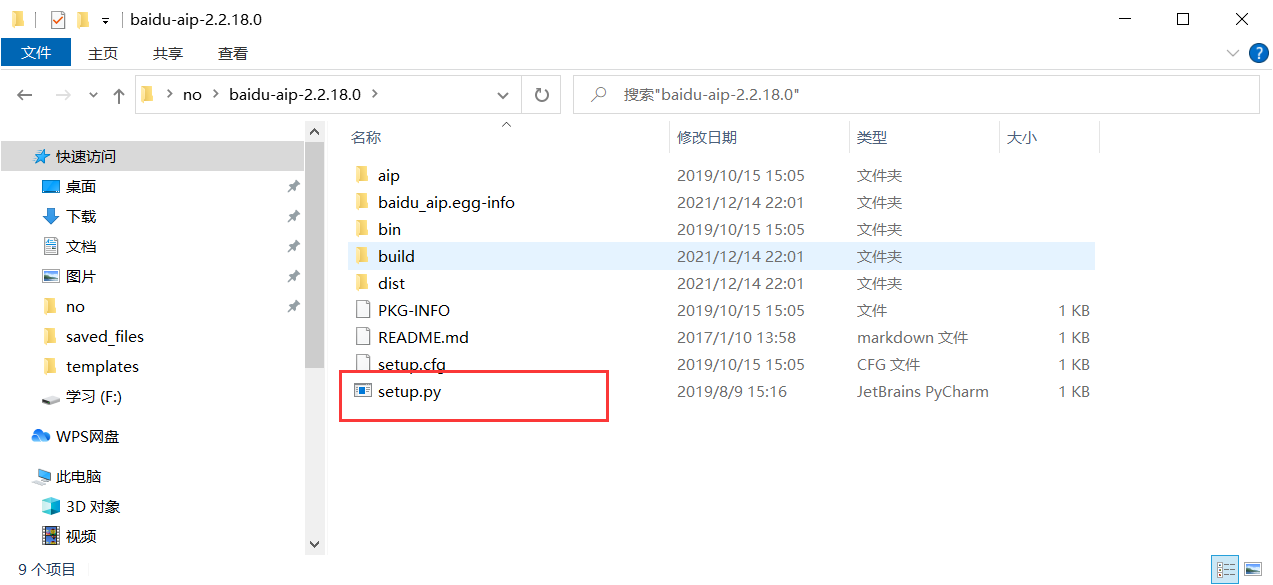
Task: Sort by the 修改日期 column header
Action: [x=707, y=138]
